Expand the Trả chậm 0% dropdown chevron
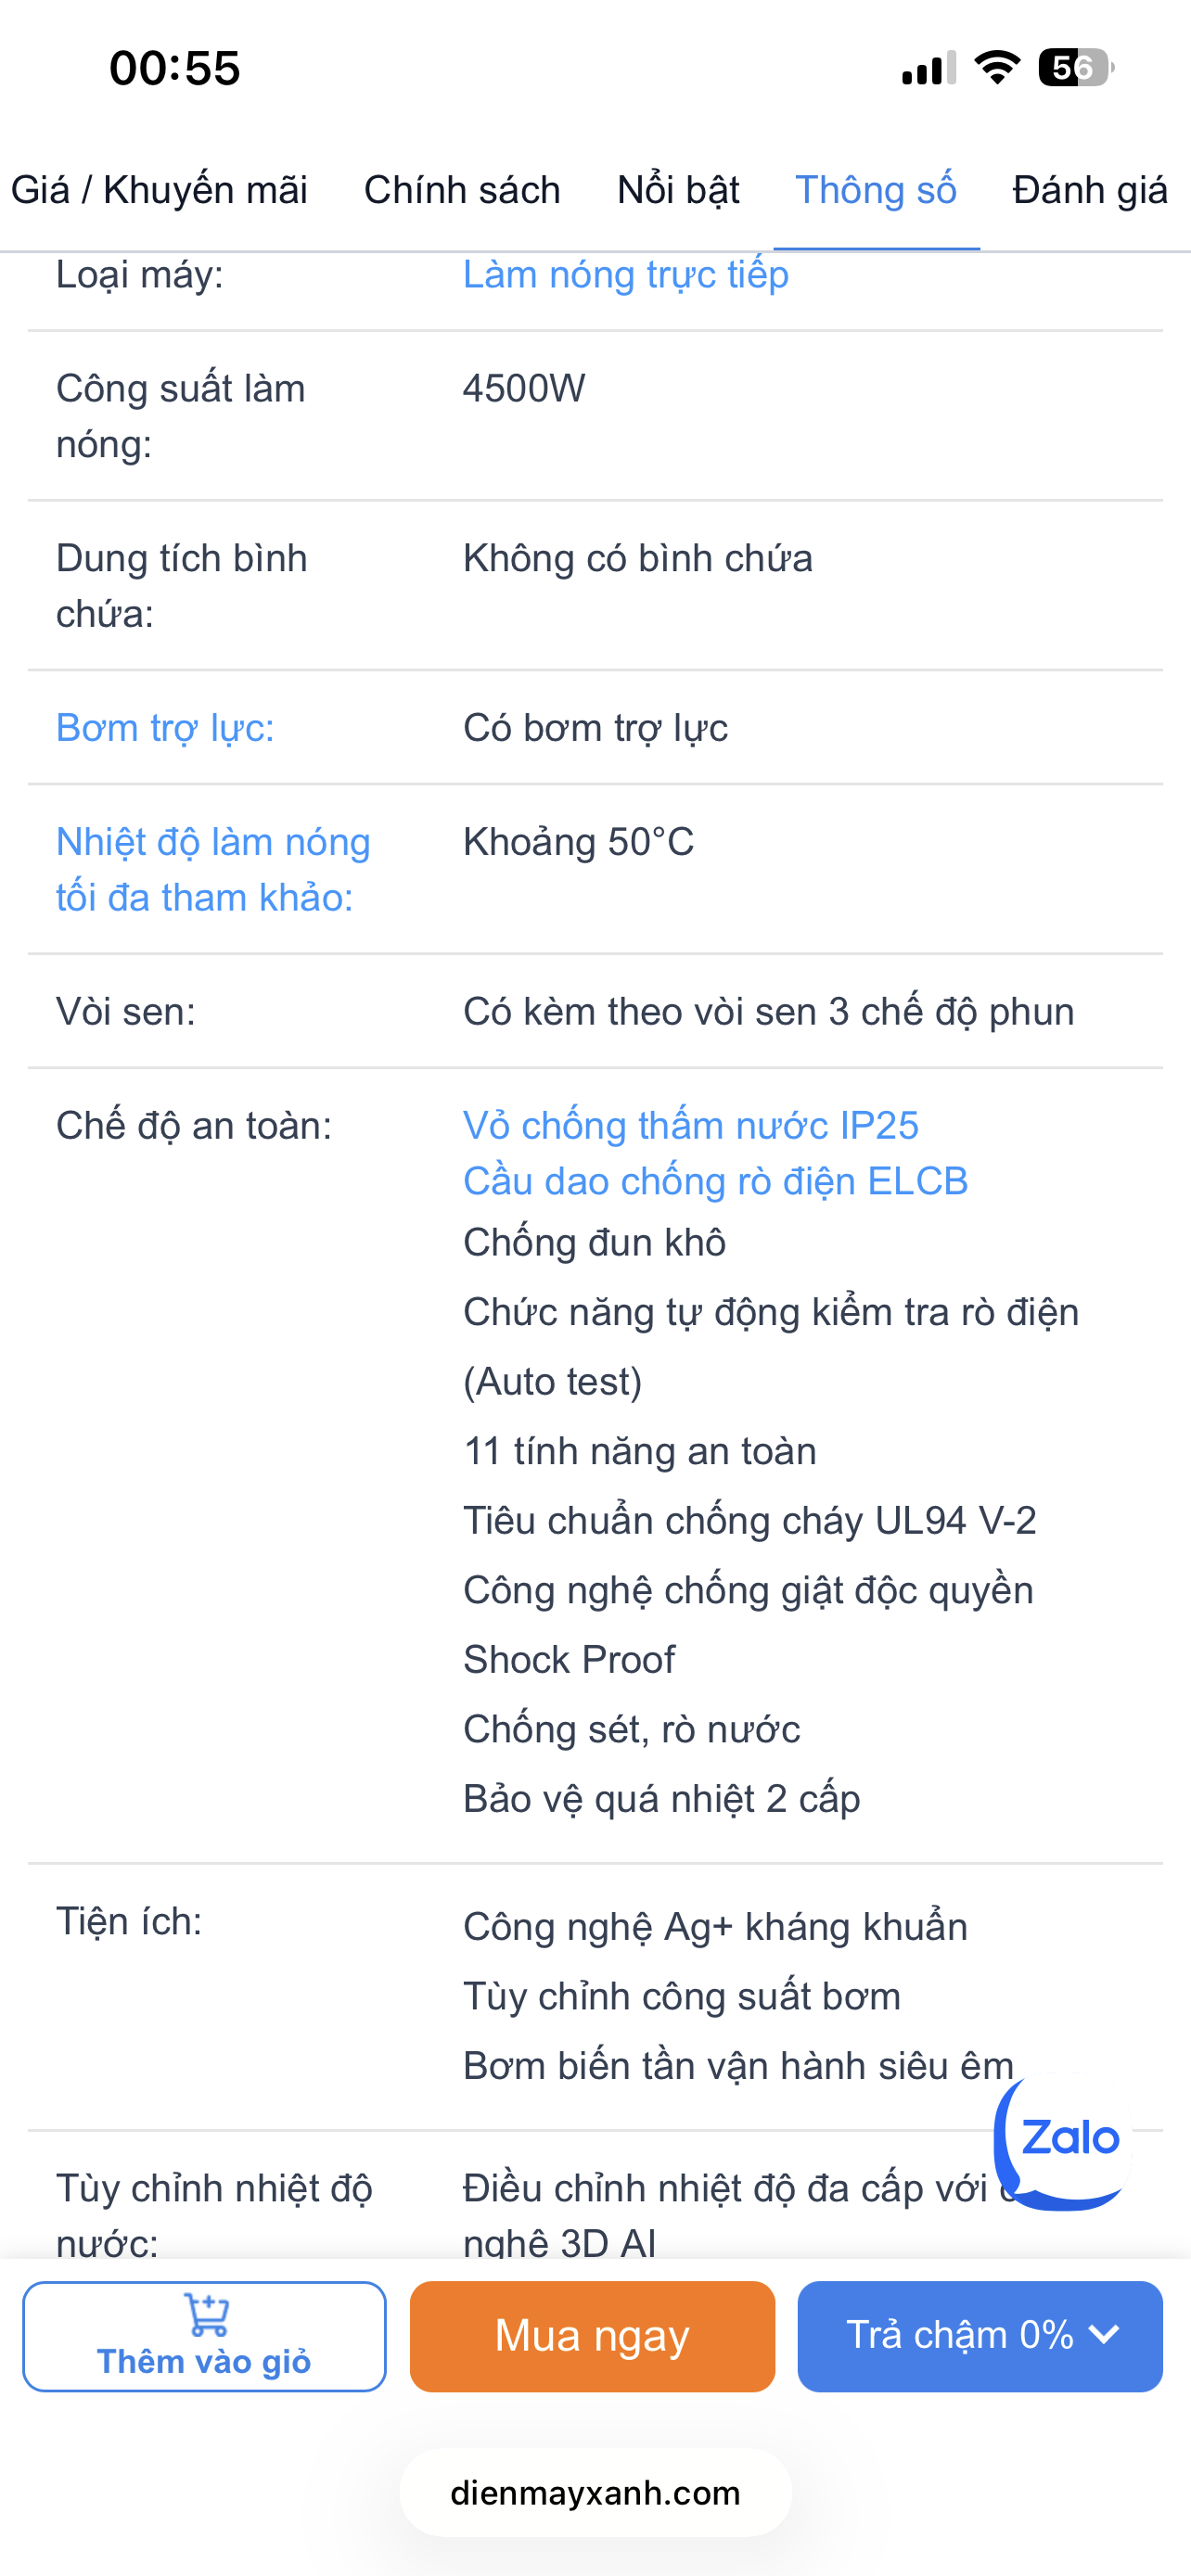Screen dimensions: 1191x2576 (x=1105, y=2334)
